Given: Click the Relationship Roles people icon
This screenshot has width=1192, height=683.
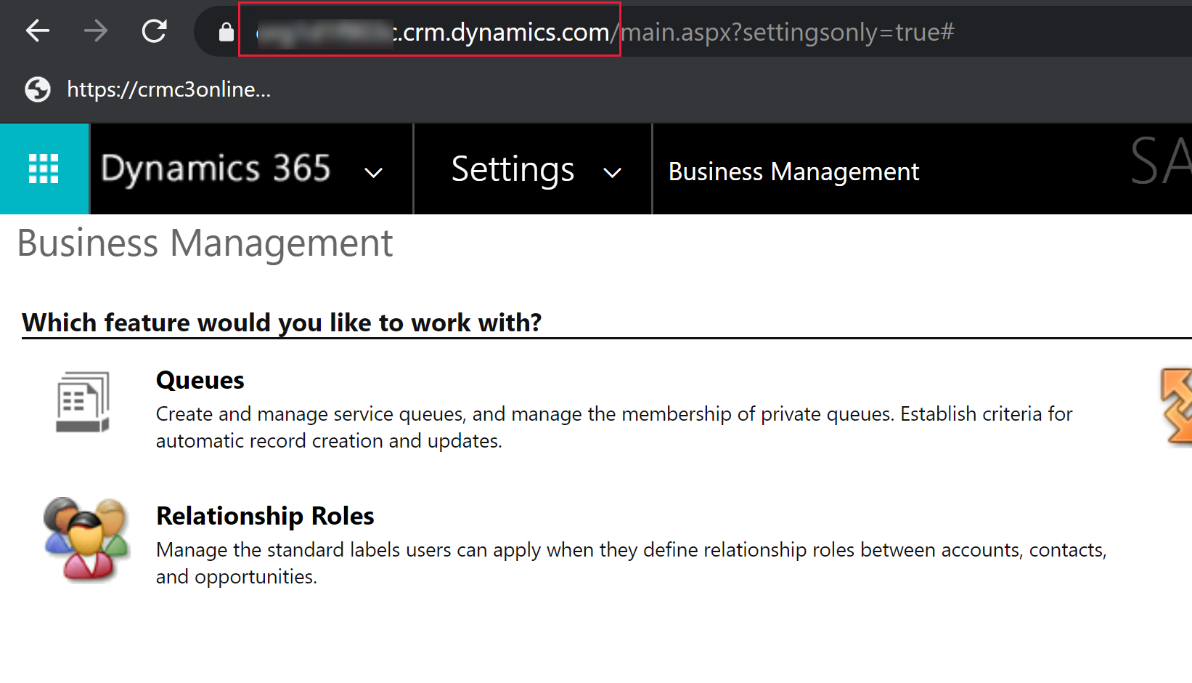Looking at the screenshot, I should coord(86,539).
